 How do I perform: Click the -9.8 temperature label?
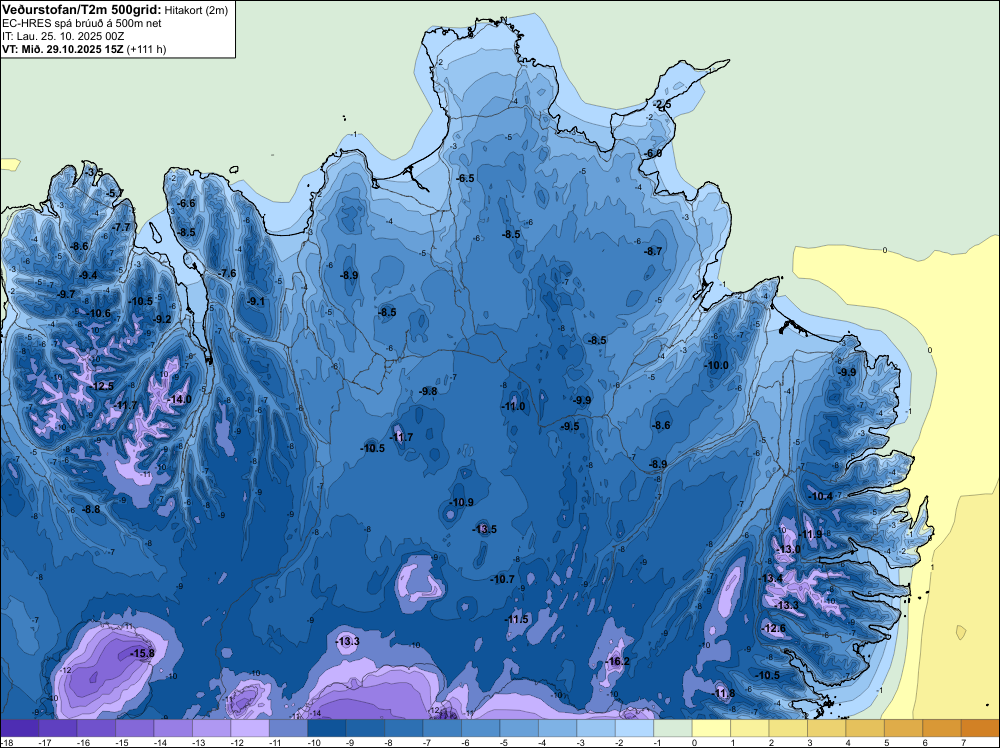[428, 392]
